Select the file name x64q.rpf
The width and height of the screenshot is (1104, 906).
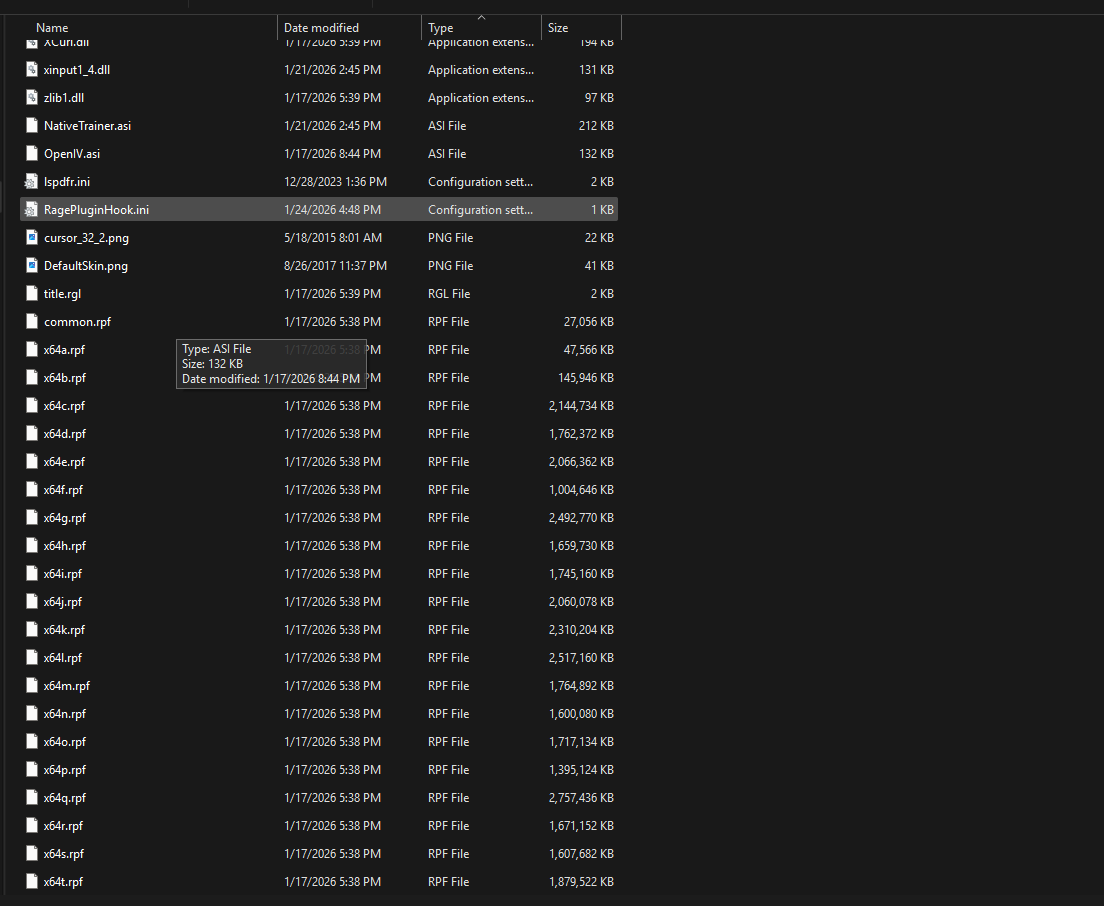[x=65, y=798]
